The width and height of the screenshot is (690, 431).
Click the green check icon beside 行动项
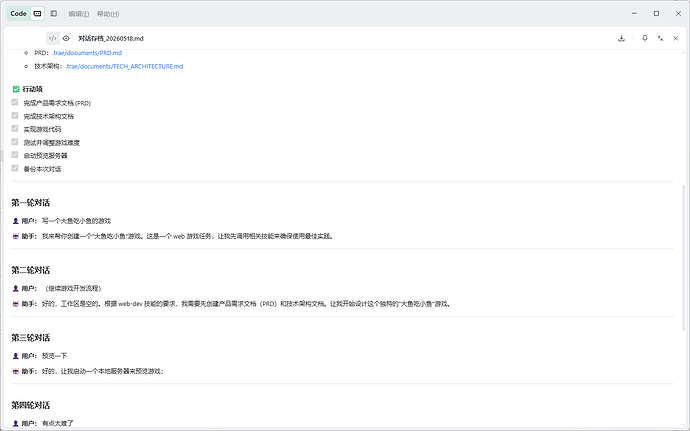[x=16, y=89]
